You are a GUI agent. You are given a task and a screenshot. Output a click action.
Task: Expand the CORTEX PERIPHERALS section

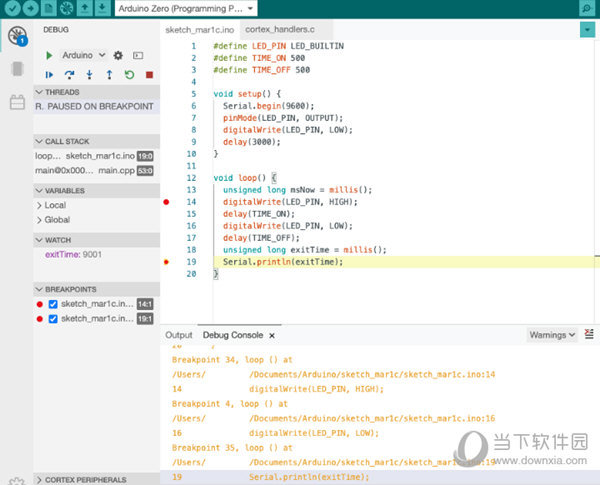(x=96, y=480)
